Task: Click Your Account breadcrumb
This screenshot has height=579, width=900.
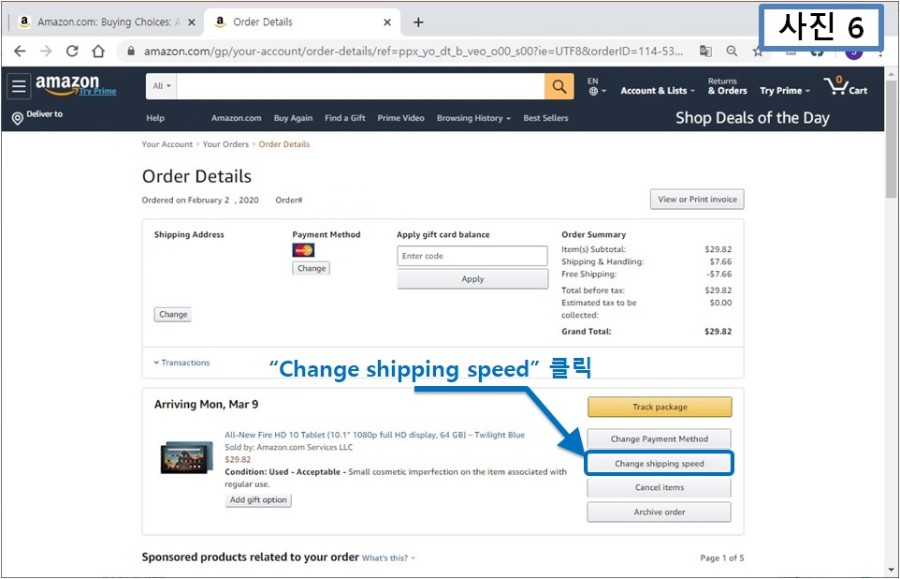Action: point(167,144)
